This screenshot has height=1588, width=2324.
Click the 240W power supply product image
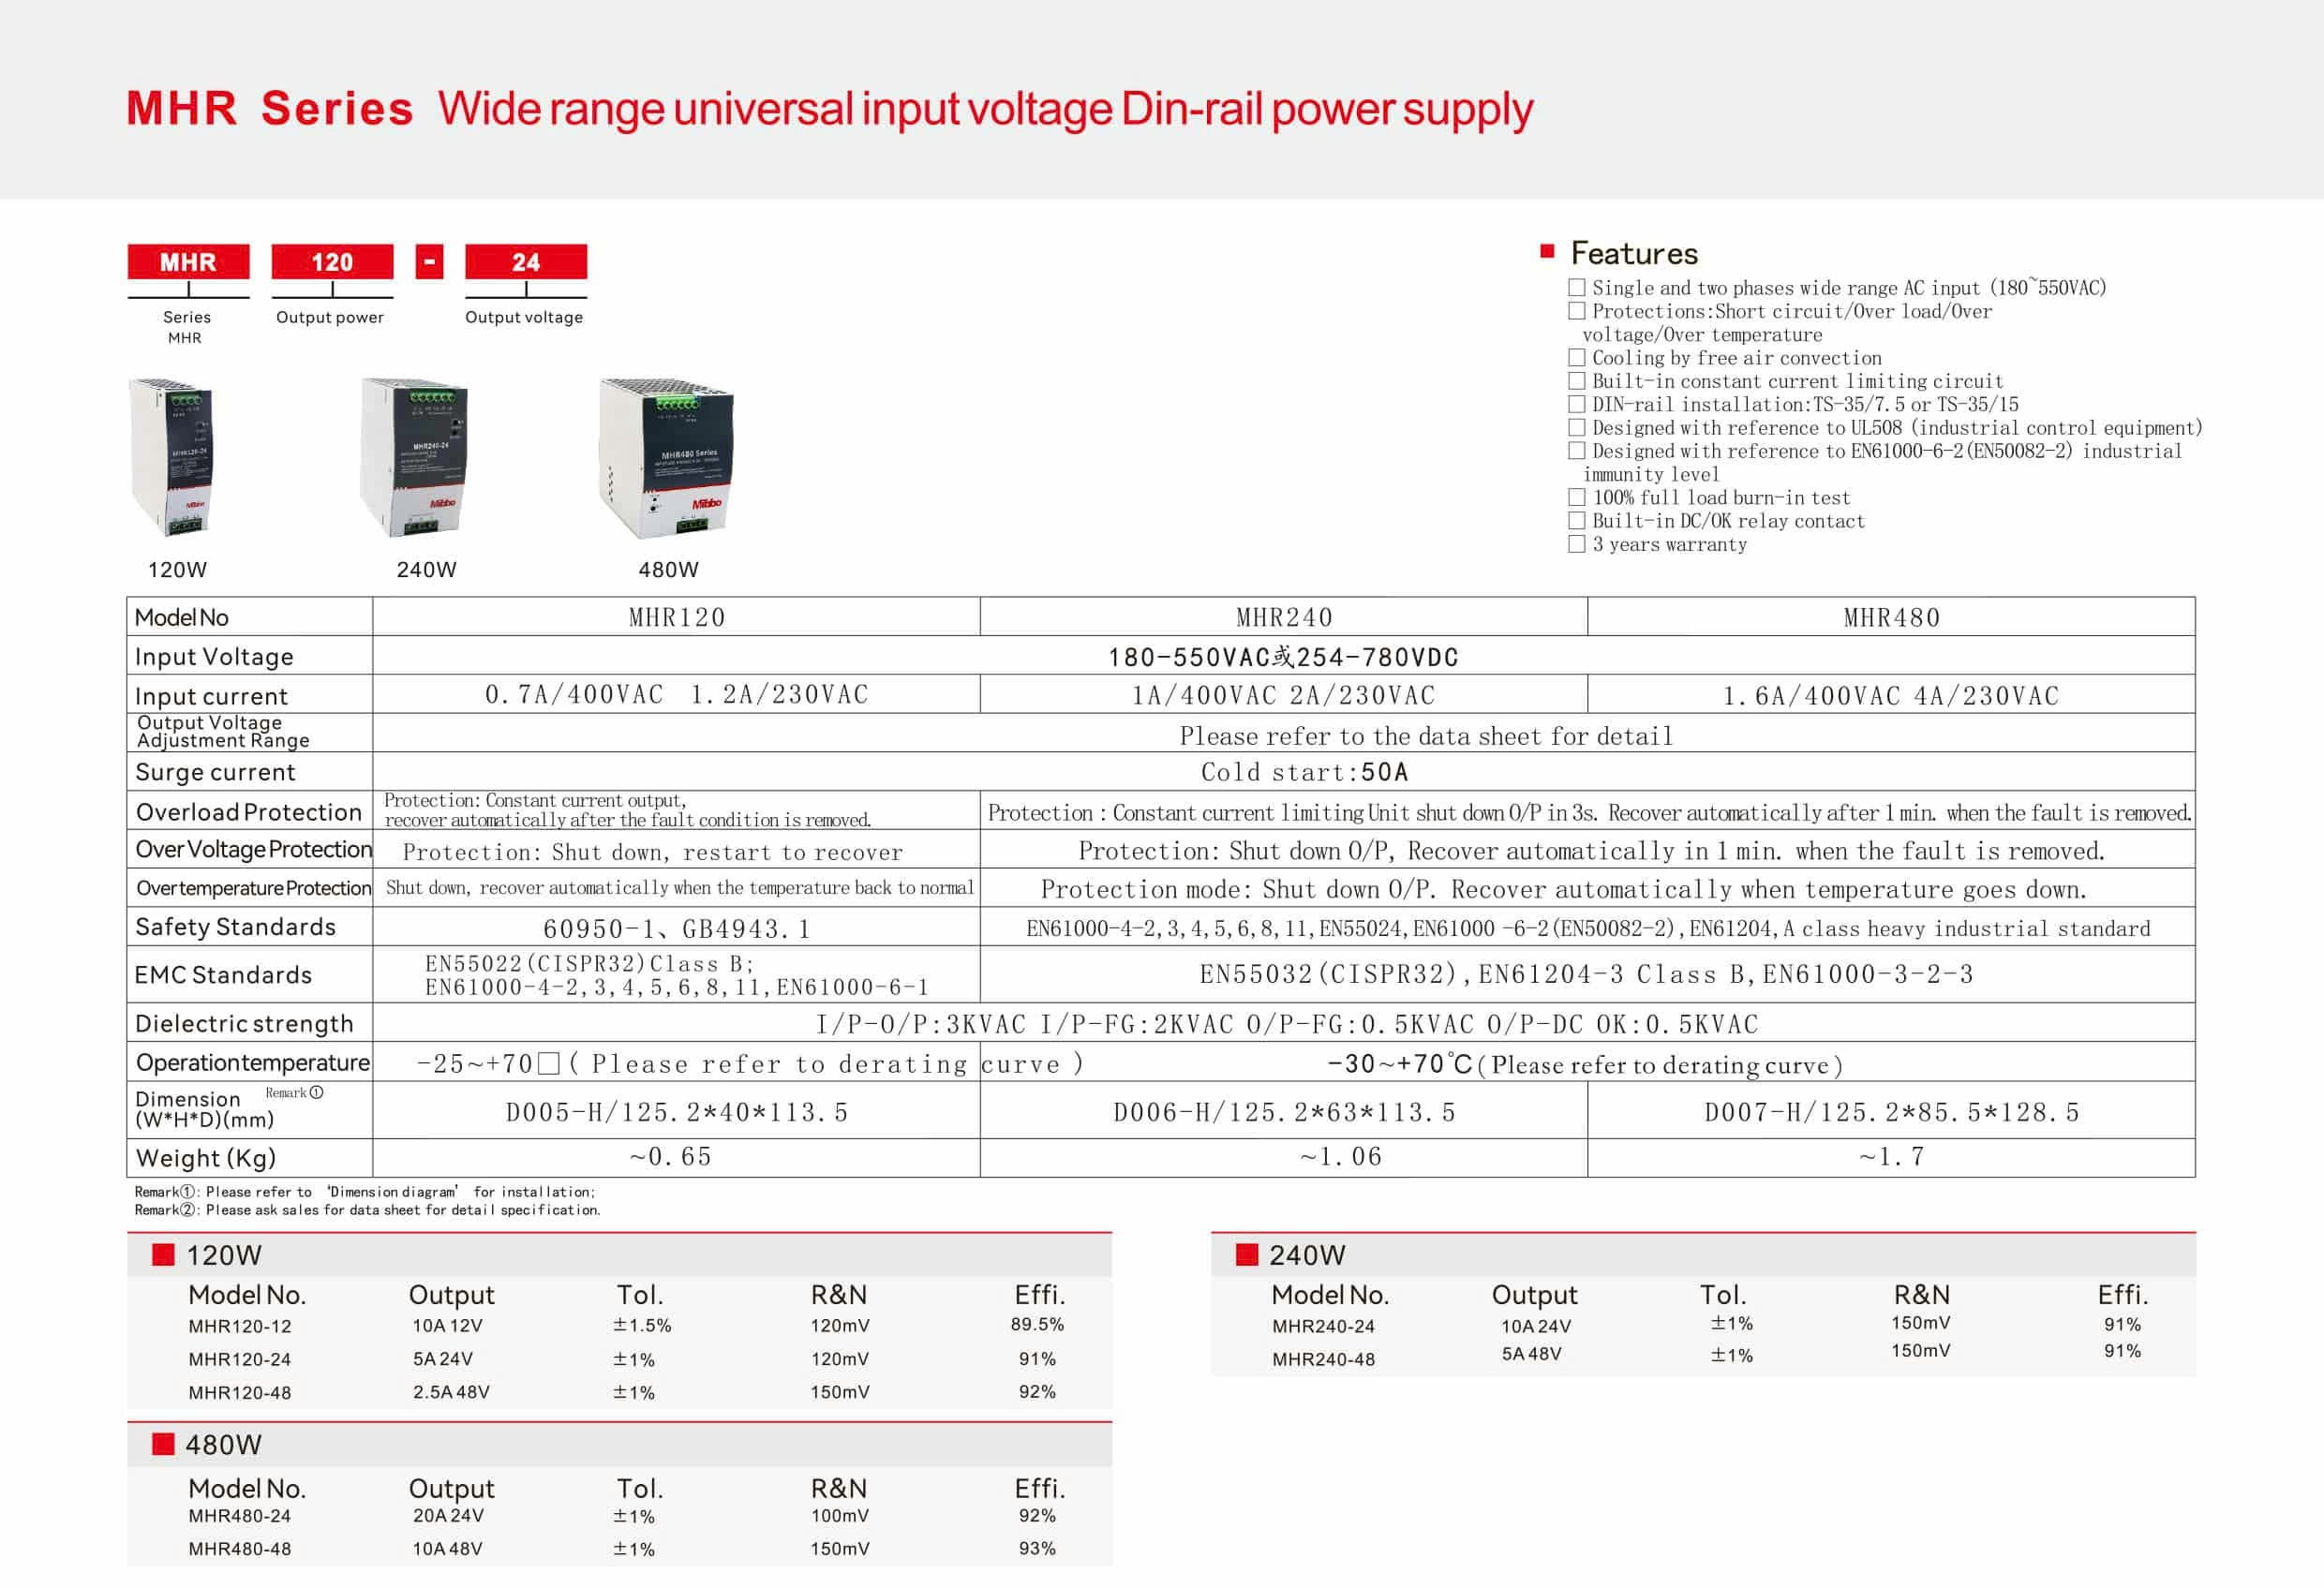[x=414, y=456]
